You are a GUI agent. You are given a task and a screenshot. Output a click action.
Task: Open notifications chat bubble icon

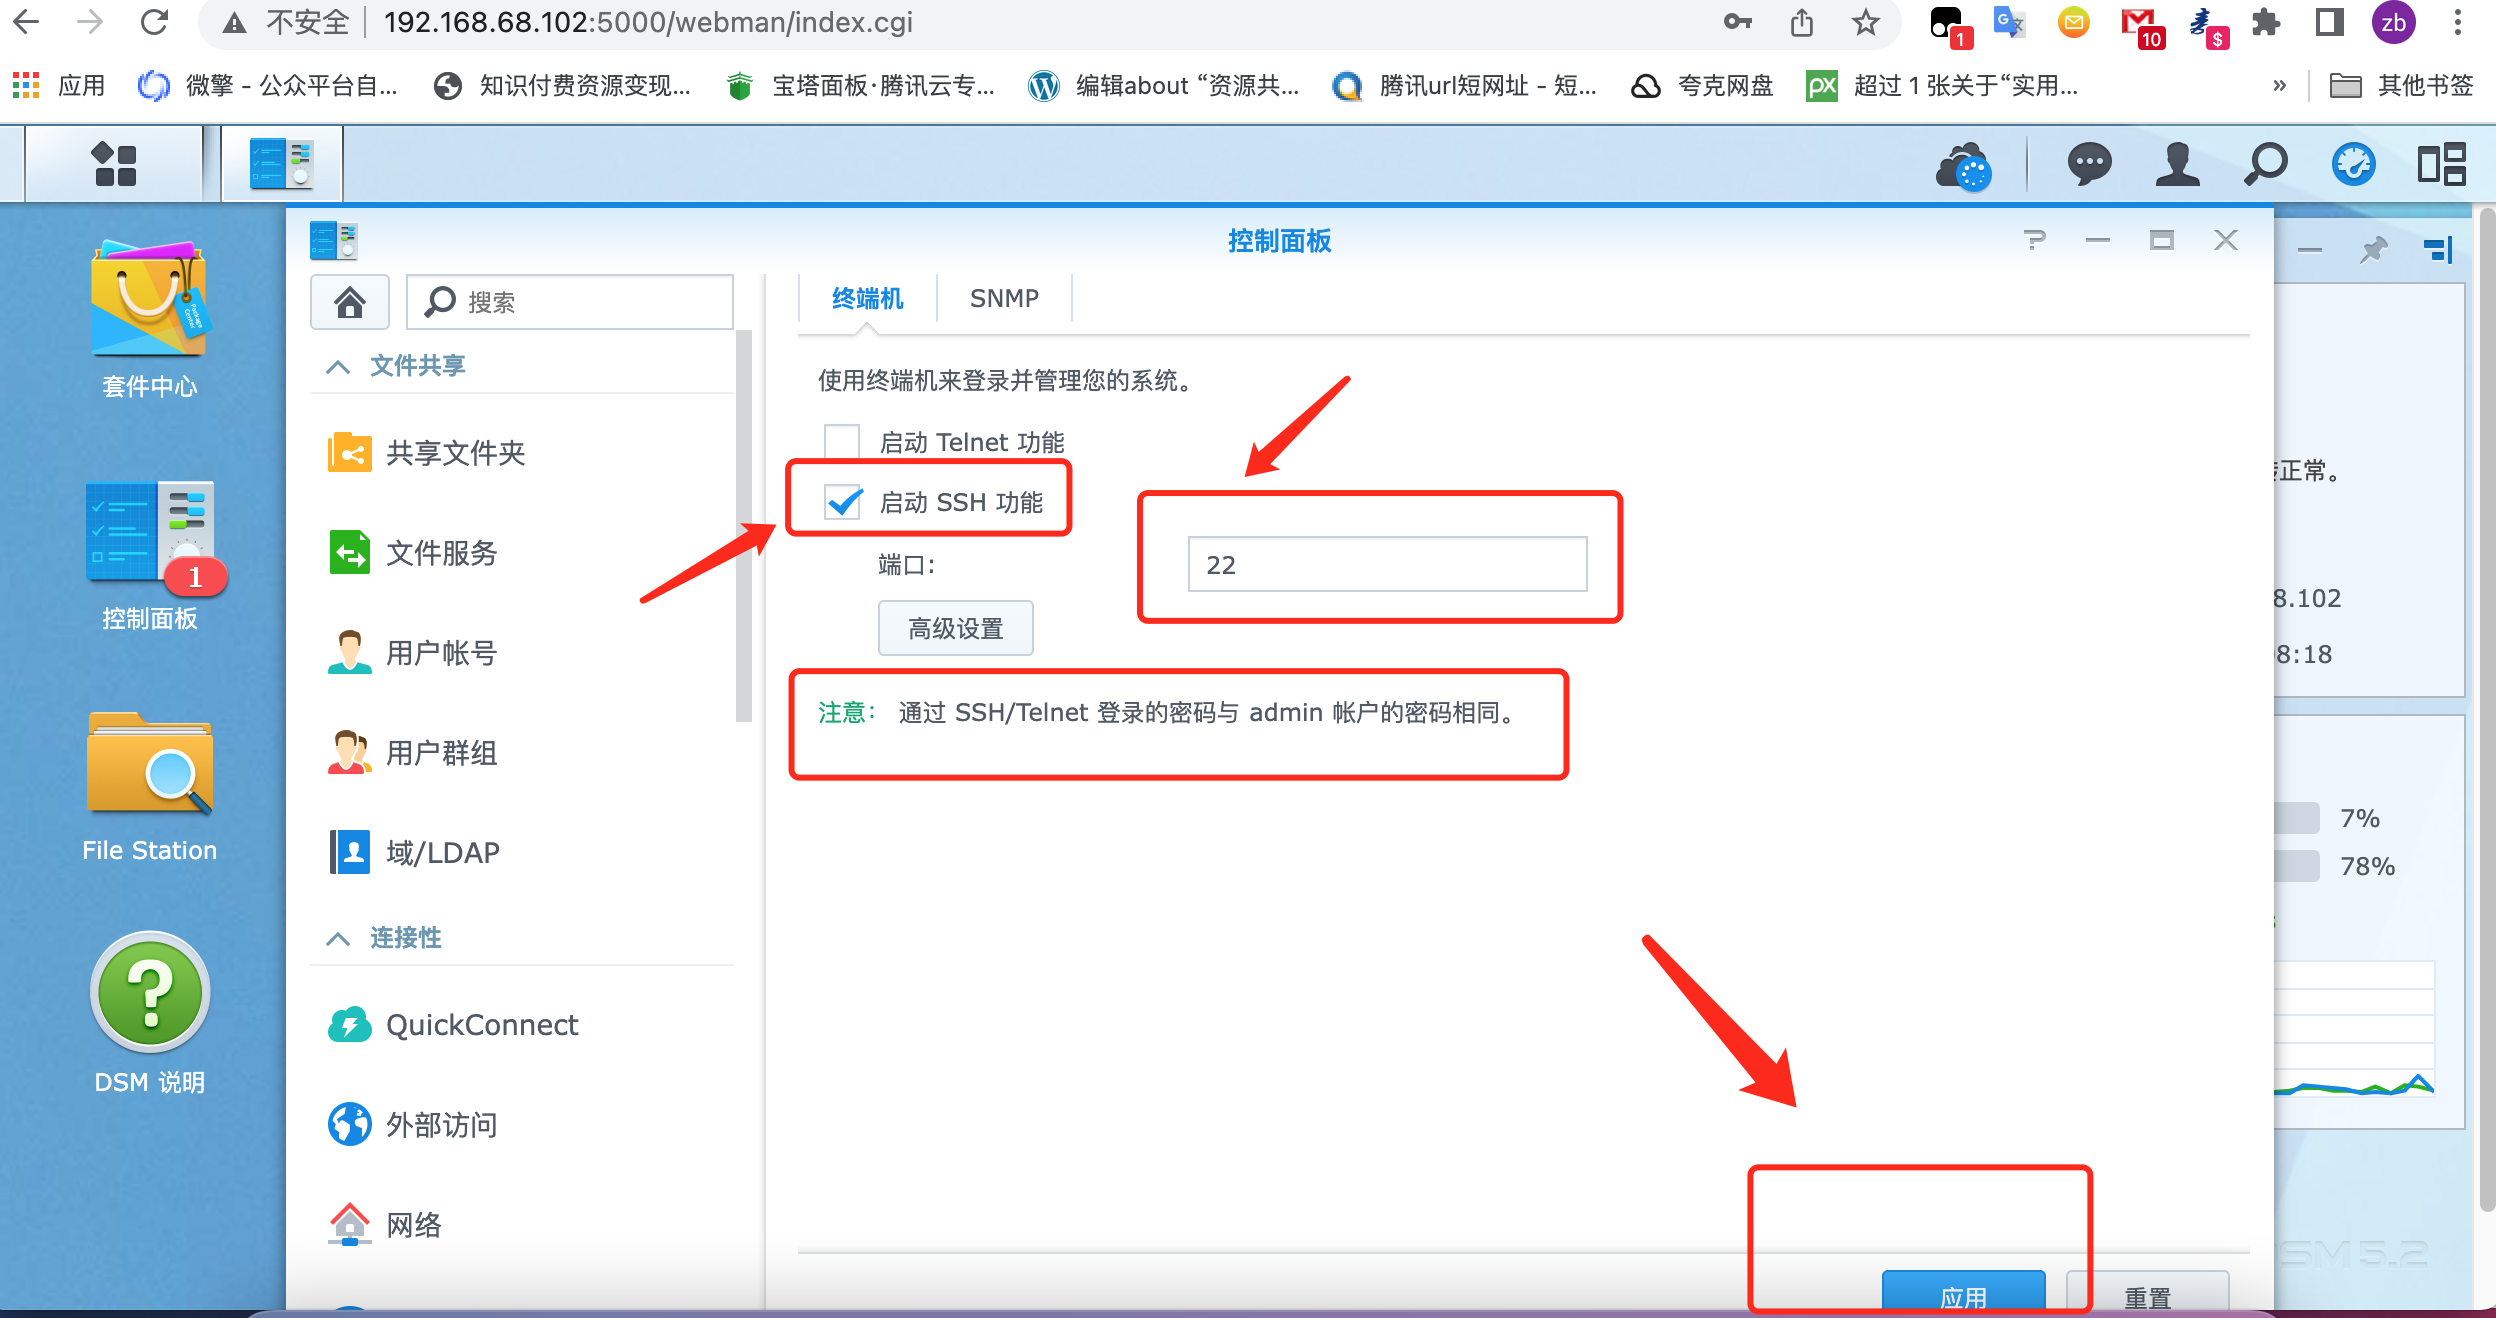(2089, 164)
